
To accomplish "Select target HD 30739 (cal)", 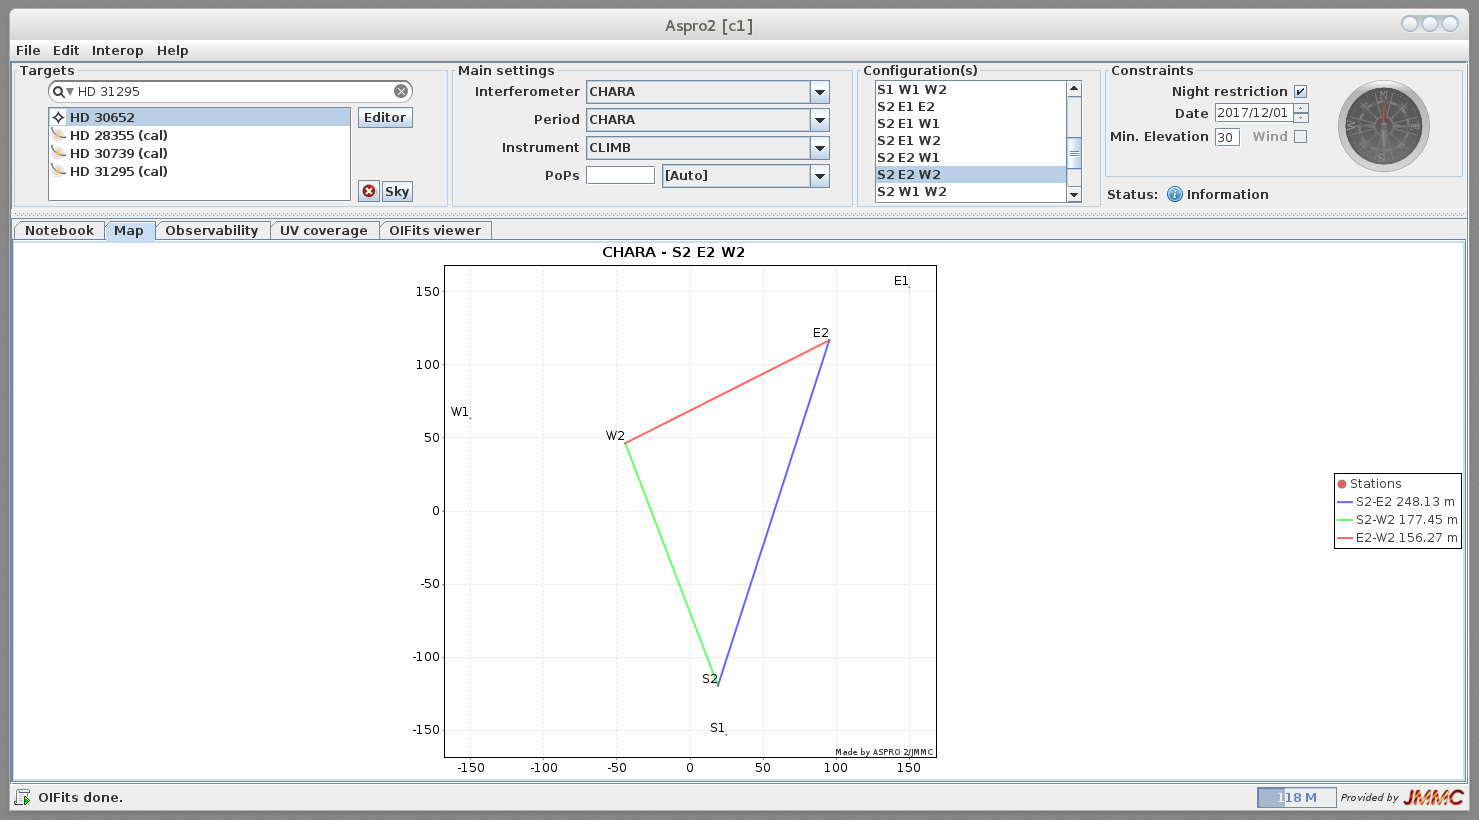I will (199, 153).
